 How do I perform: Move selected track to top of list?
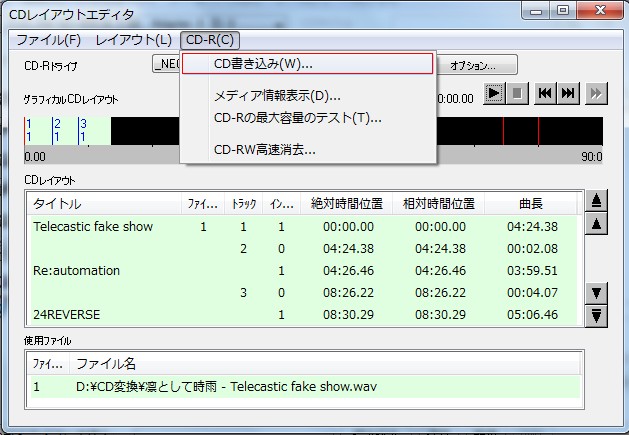tap(596, 201)
